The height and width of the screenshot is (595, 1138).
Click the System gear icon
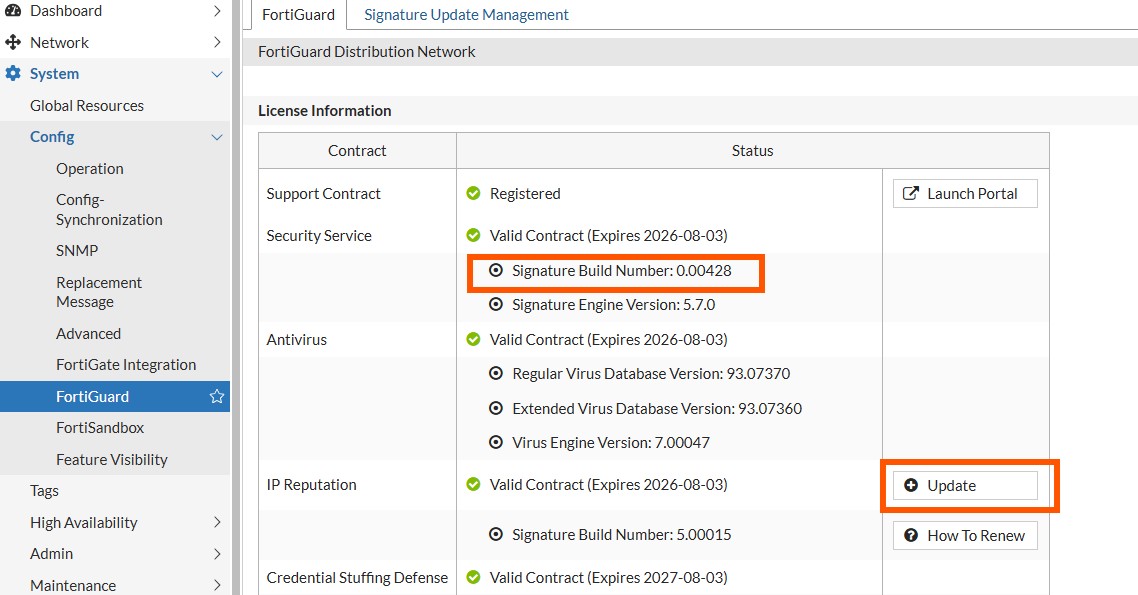click(13, 73)
